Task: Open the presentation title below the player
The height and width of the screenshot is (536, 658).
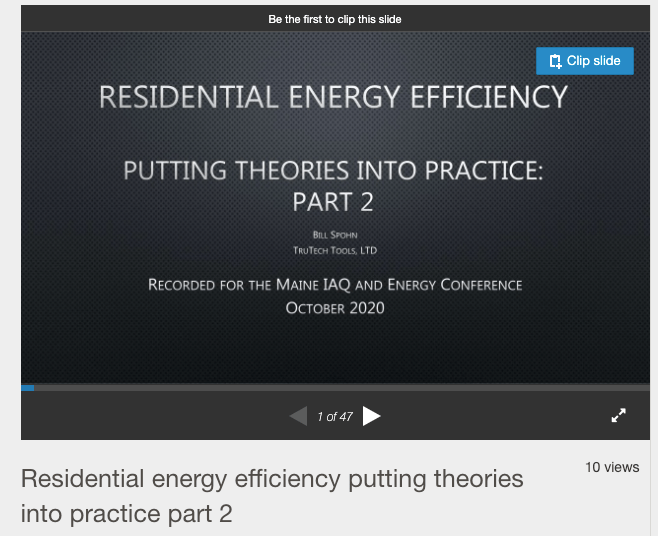Action: (x=272, y=496)
